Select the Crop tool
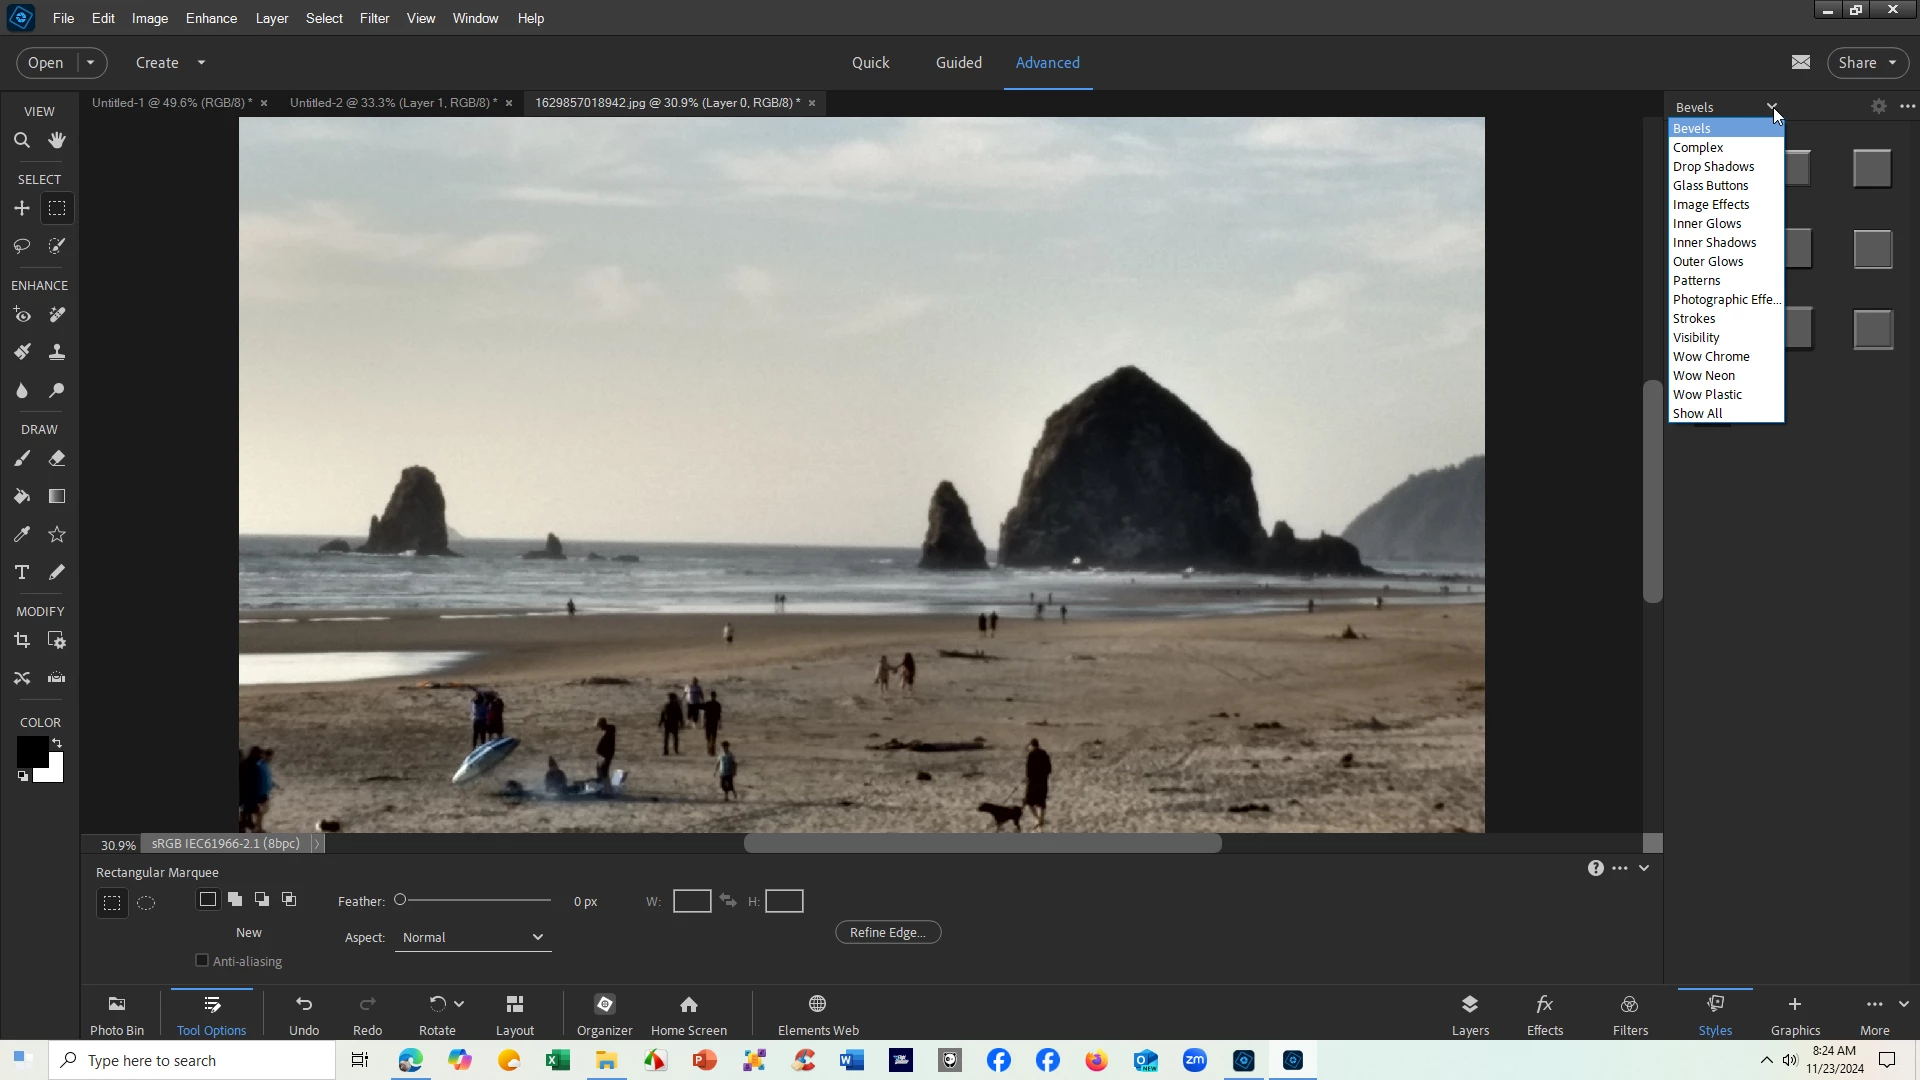The height and width of the screenshot is (1080, 1920). point(21,641)
